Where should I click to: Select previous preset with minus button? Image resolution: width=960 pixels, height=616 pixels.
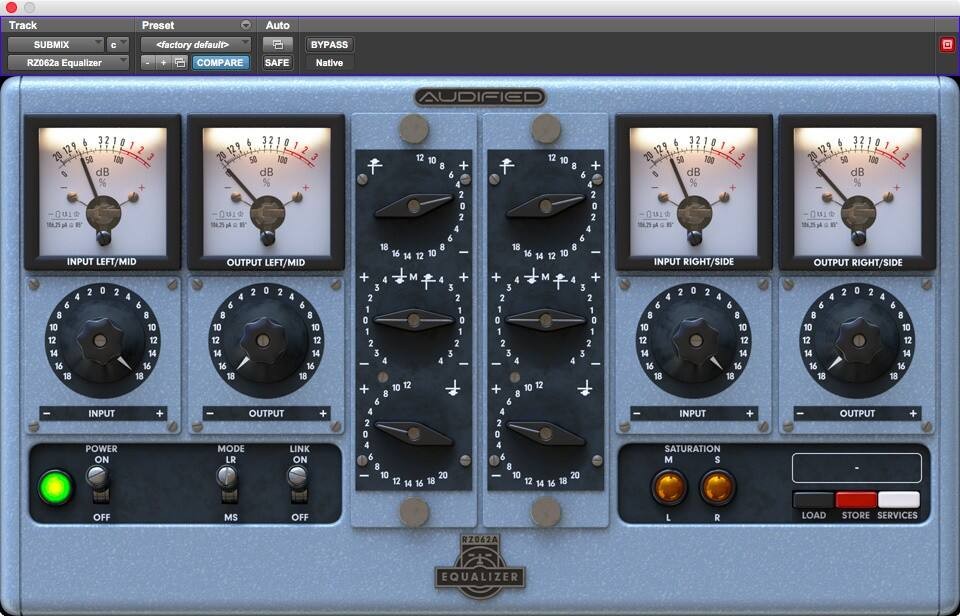(x=148, y=62)
